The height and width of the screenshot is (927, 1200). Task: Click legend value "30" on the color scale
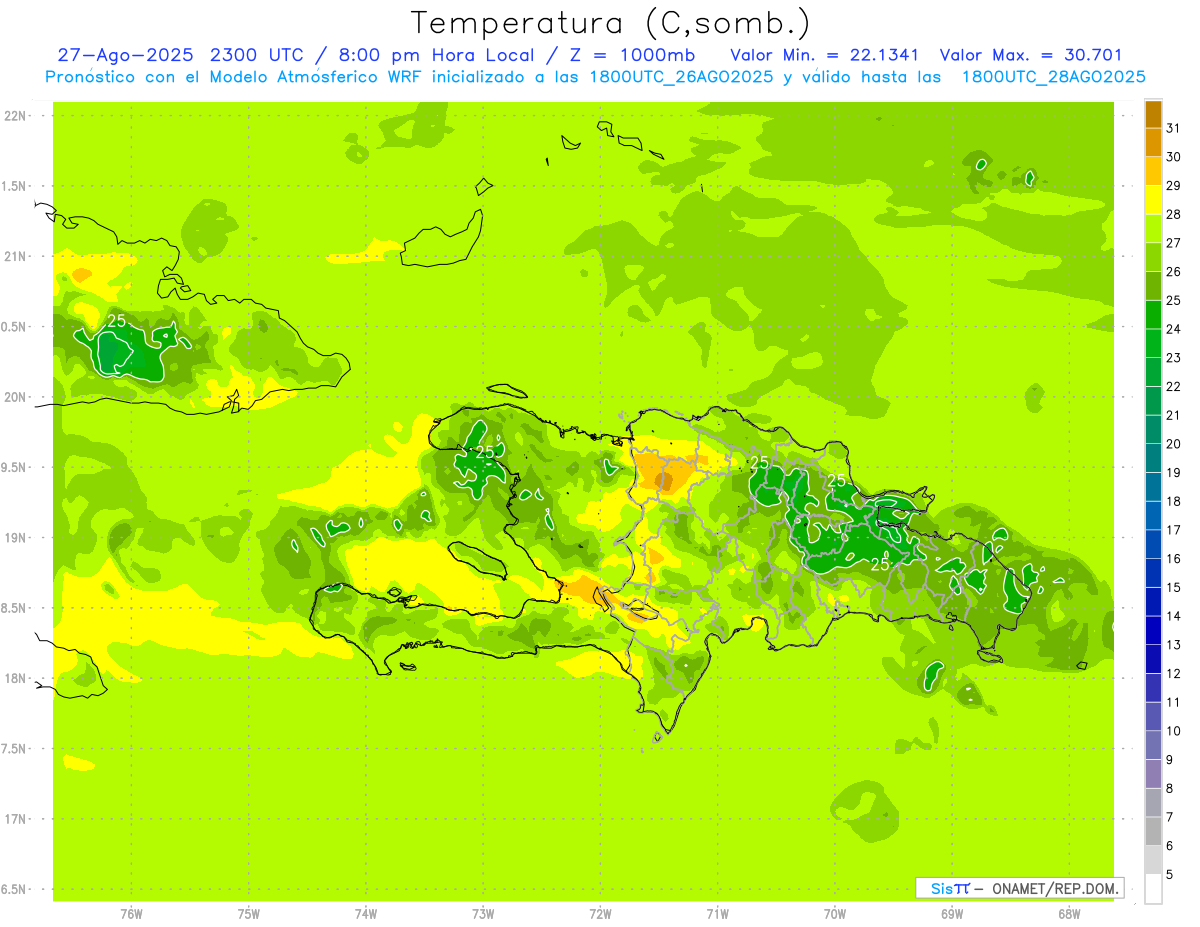pos(1173,157)
